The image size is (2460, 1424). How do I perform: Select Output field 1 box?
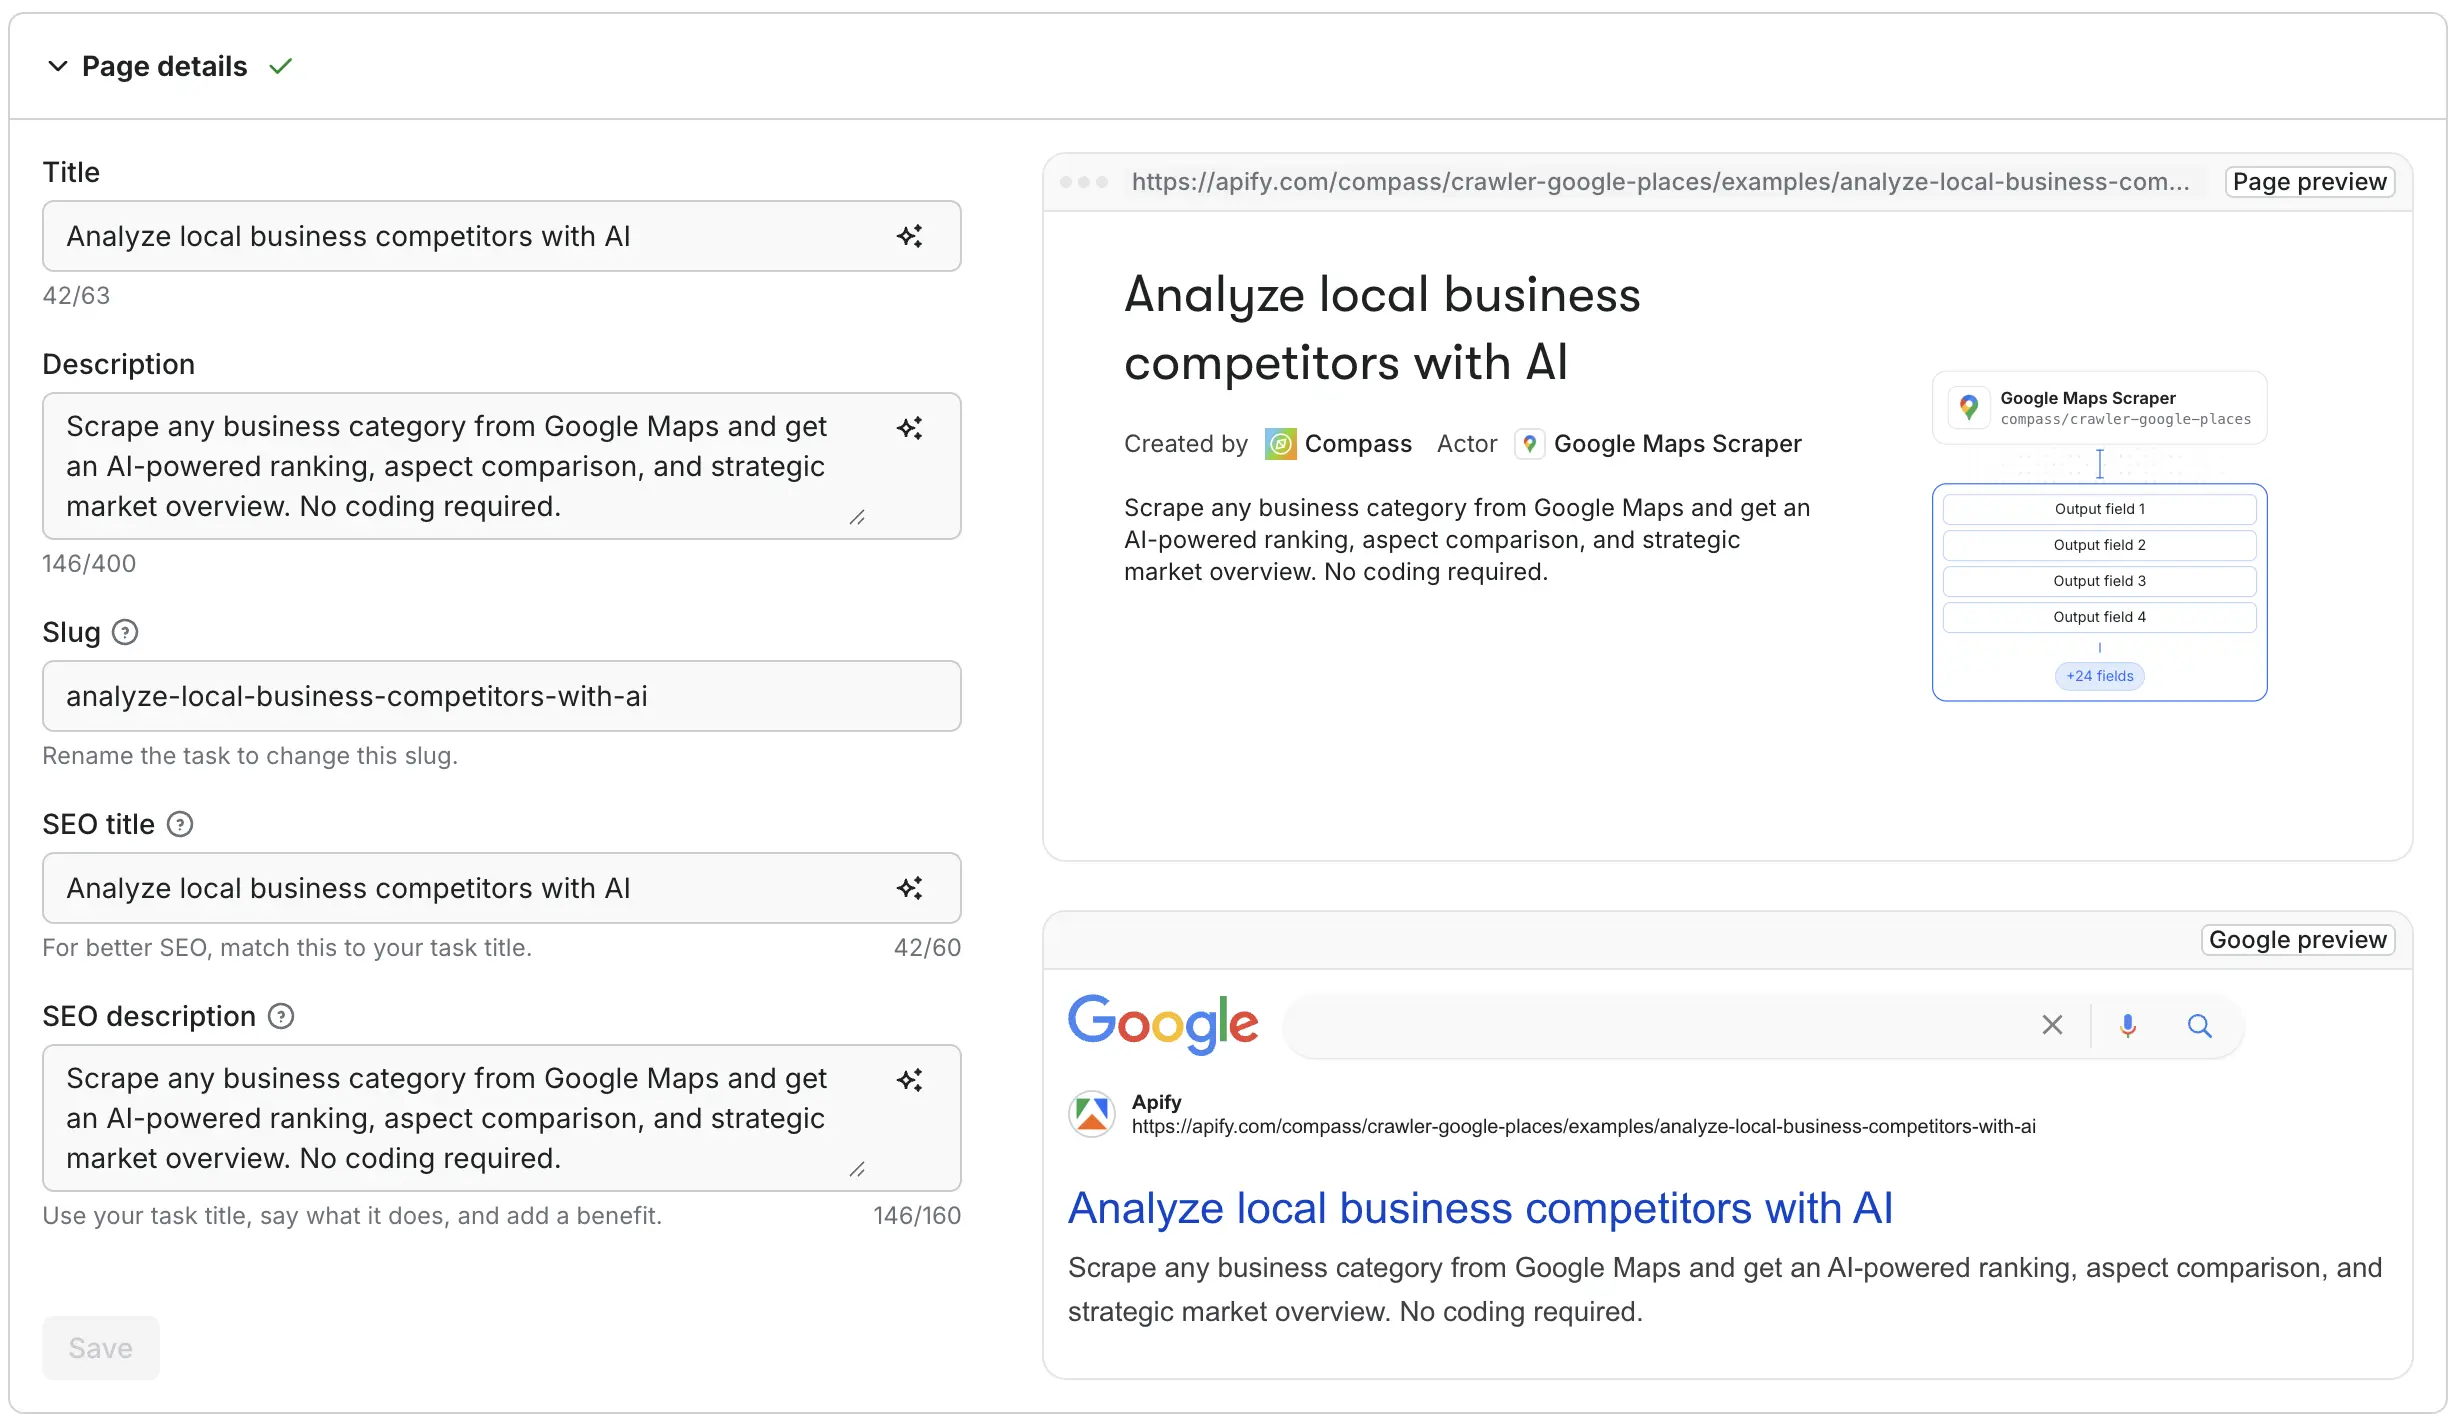tap(2100, 509)
